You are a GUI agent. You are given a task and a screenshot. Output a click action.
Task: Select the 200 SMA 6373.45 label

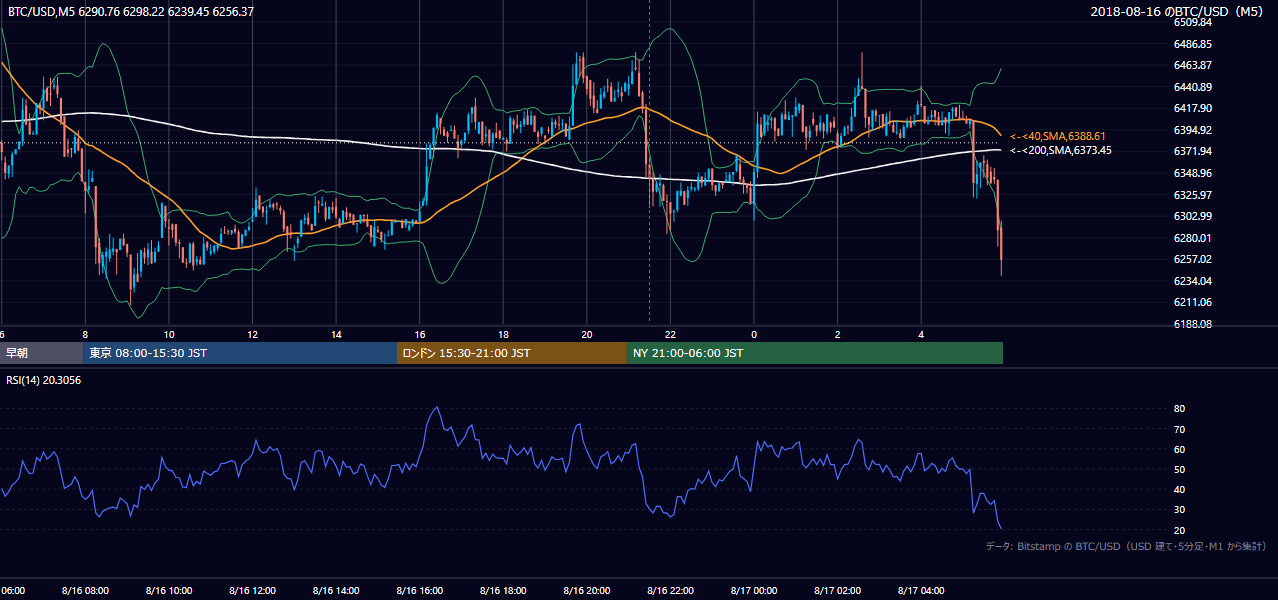pyautogui.click(x=1061, y=151)
